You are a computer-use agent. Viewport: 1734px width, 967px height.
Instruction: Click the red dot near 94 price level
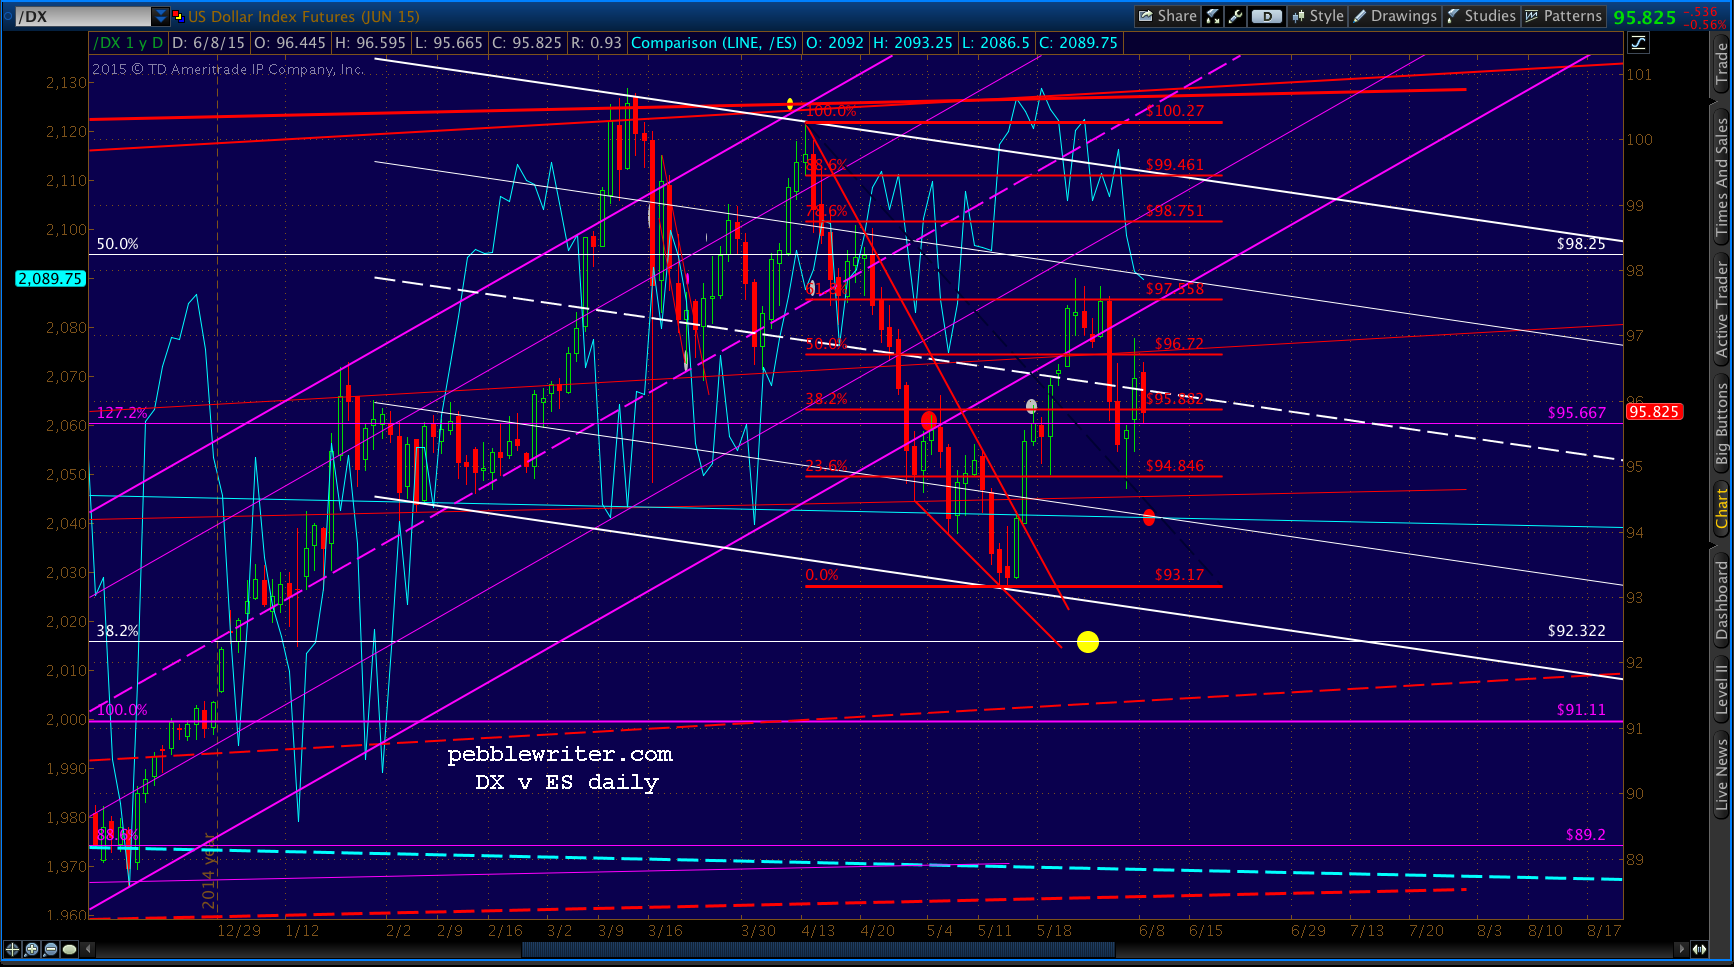click(1149, 517)
